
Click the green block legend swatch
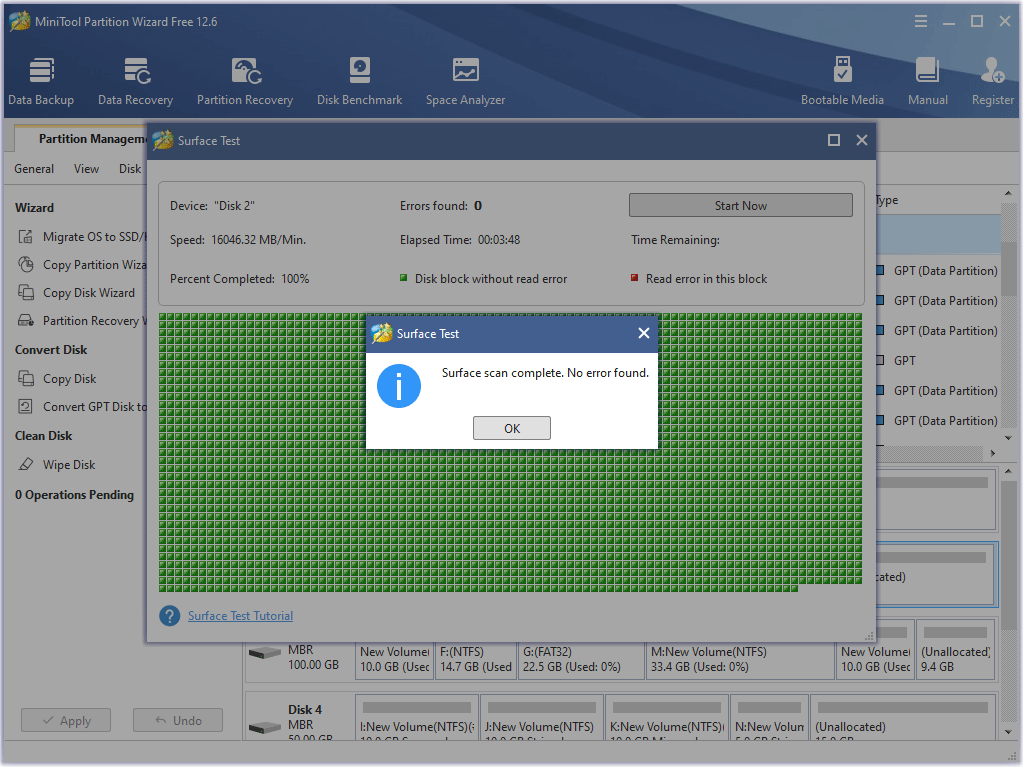point(403,278)
